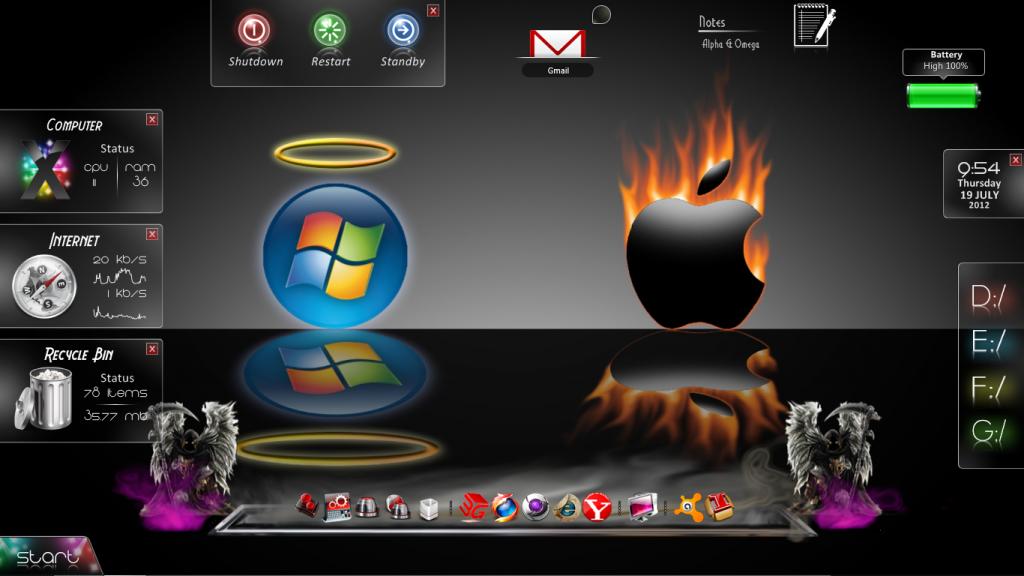Open the purple sphere browser dock icon
Screen dimensions: 1024x576
coord(536,507)
